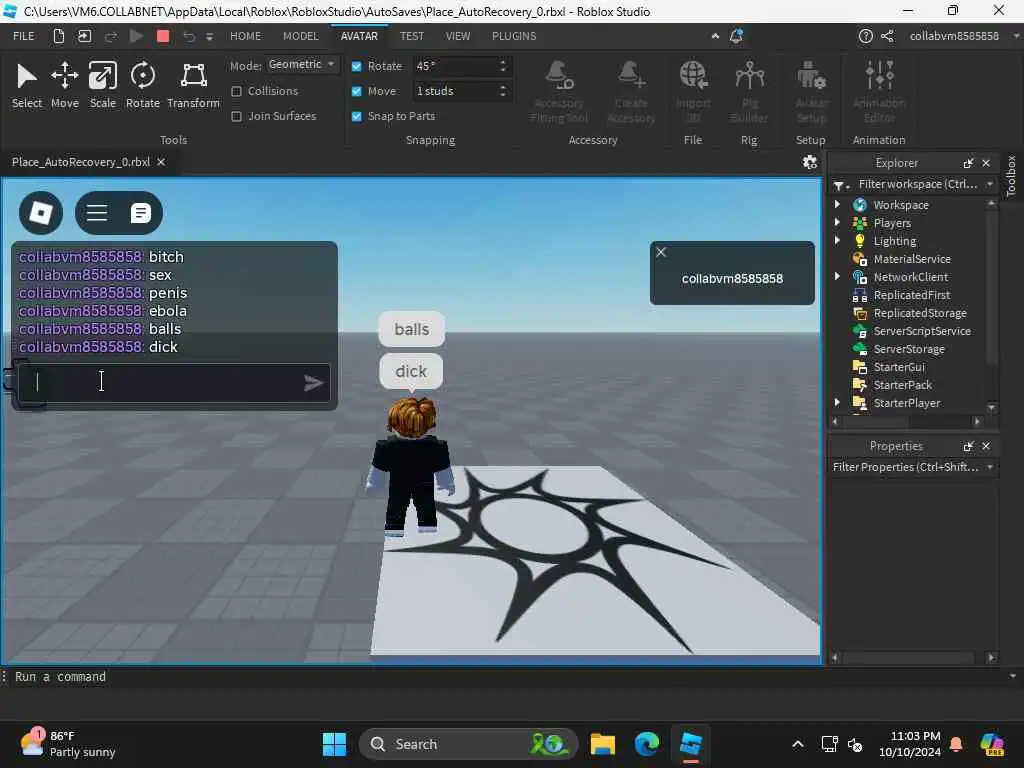Stop the running playtest

tap(163, 36)
